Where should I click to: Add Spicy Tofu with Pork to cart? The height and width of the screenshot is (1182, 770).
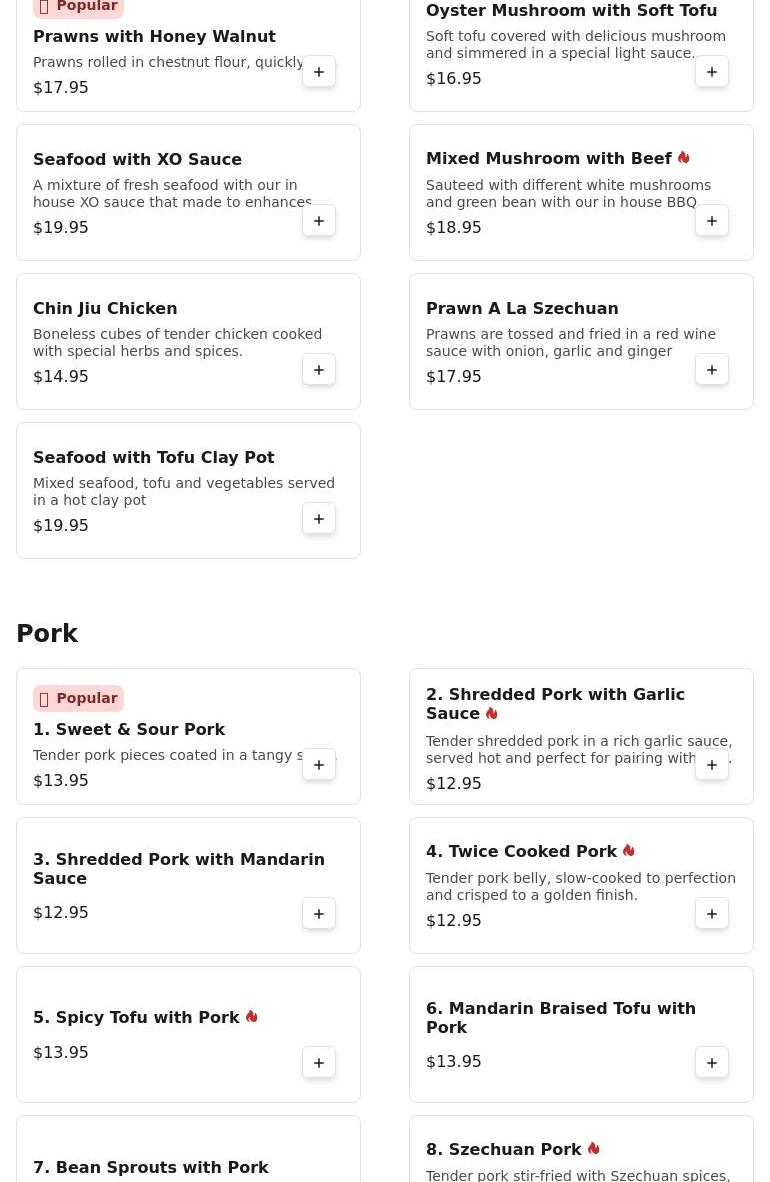pyautogui.click(x=319, y=1063)
